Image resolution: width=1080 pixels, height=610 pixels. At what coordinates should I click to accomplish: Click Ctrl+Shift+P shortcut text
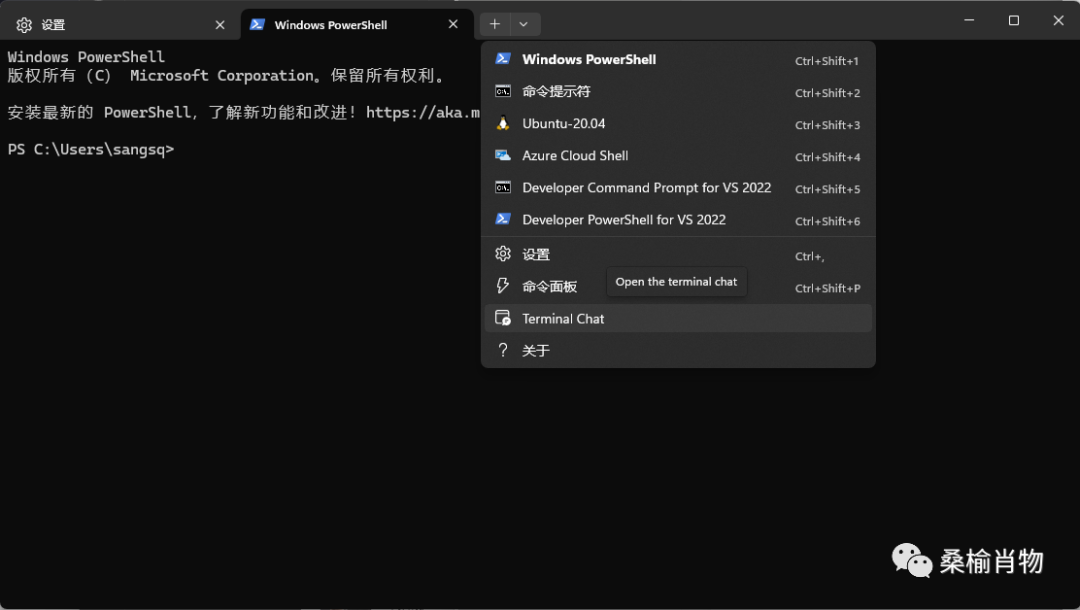[x=827, y=288]
